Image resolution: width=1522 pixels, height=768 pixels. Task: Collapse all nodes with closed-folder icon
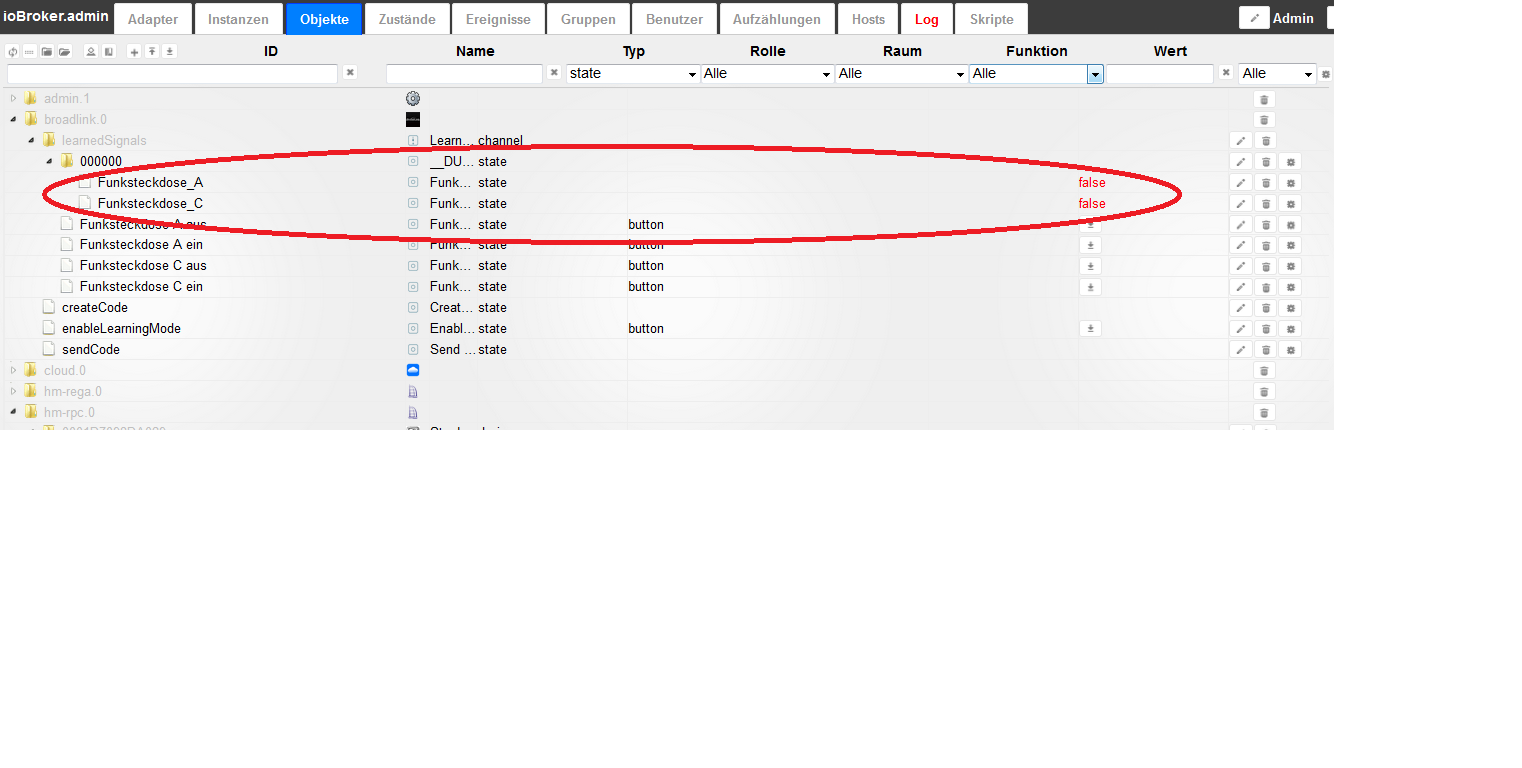(x=47, y=51)
